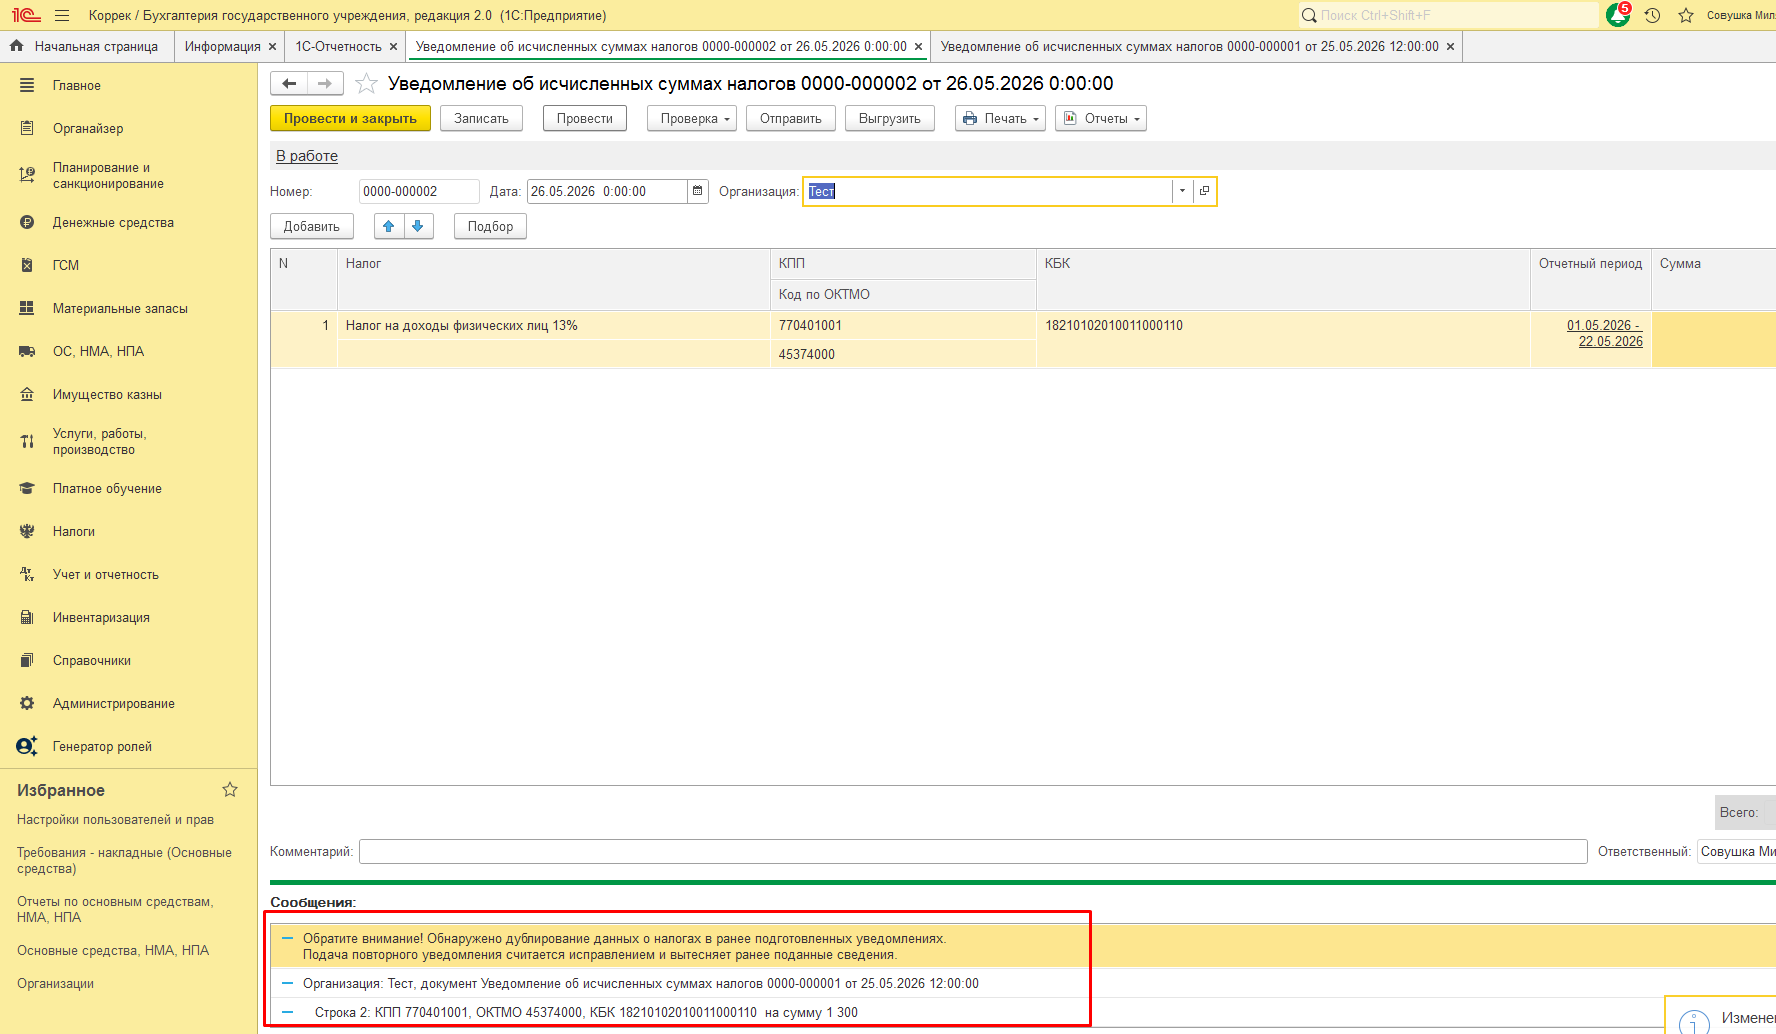The width and height of the screenshot is (1776, 1034).
Task: Select the КБК cell 18210102010011000110
Action: tap(1283, 339)
